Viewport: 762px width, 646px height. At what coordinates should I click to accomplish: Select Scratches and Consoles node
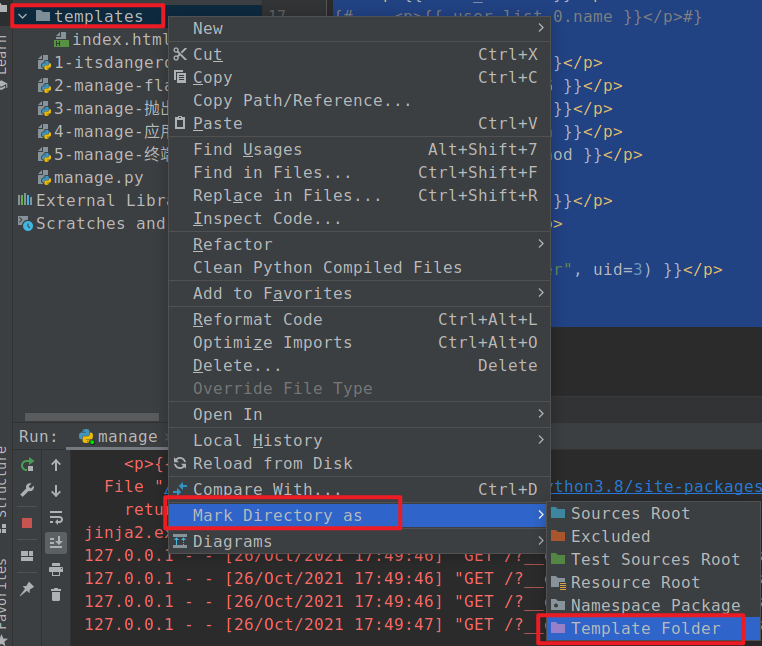(x=92, y=224)
